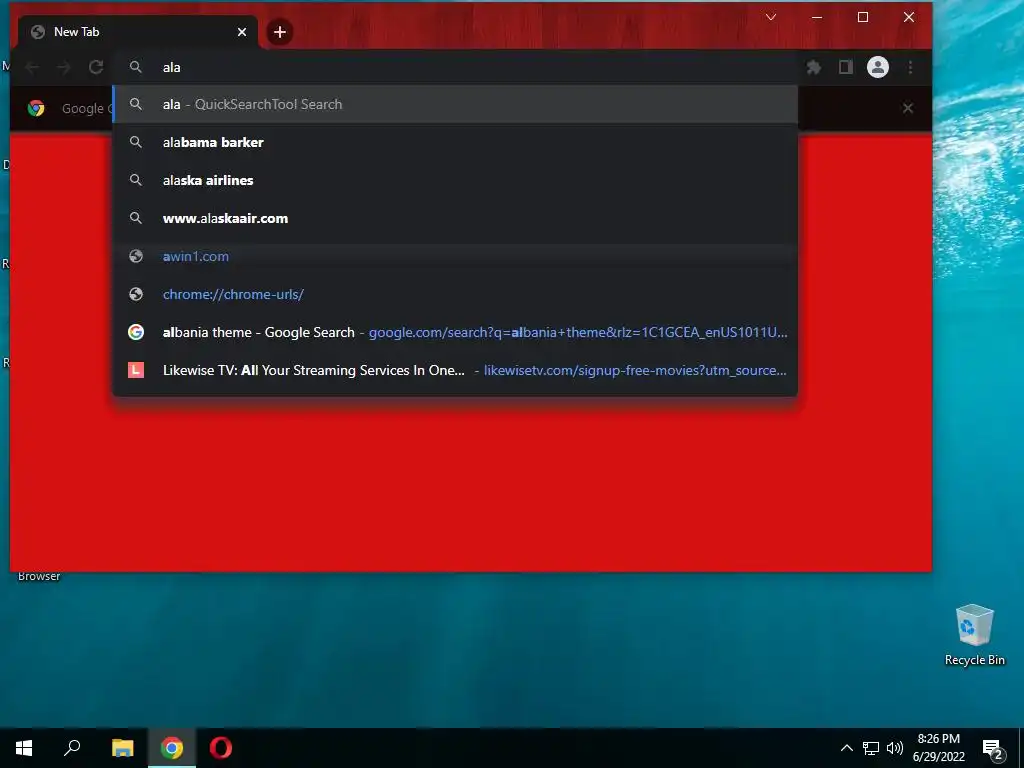
Task: Open the Recycle Bin desktop icon
Action: (974, 634)
